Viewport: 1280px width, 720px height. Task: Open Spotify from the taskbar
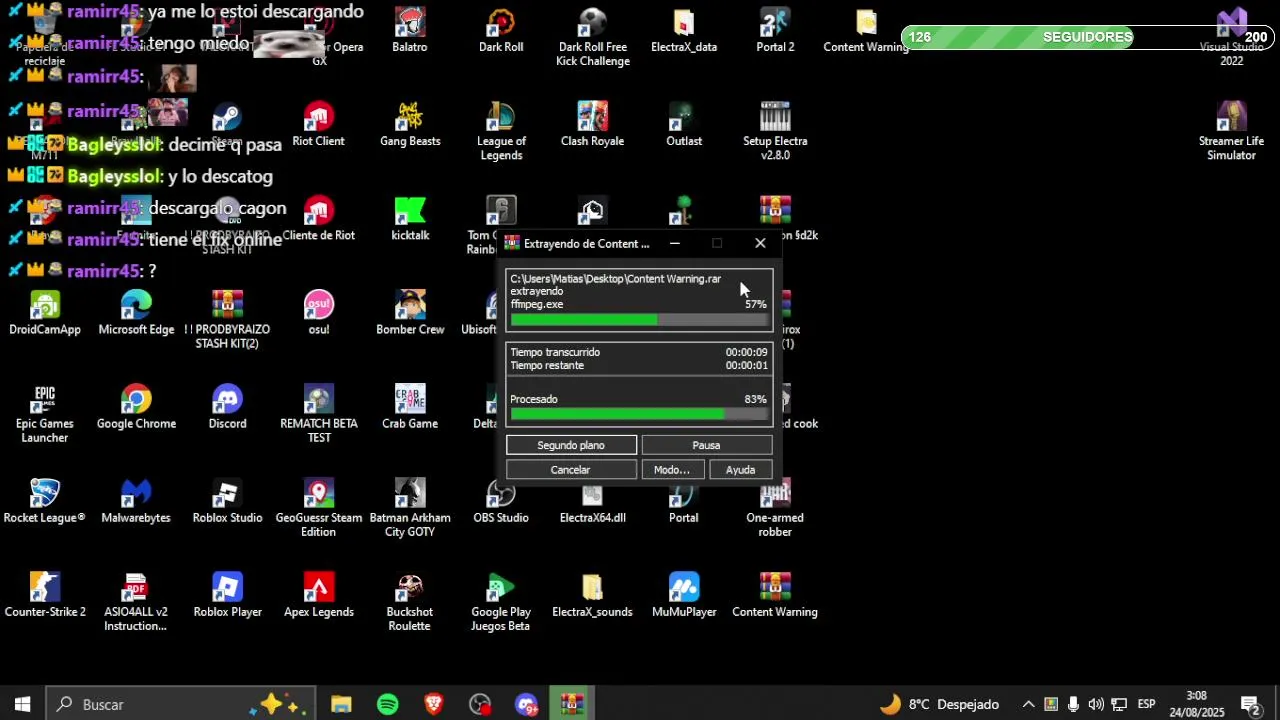[388, 704]
